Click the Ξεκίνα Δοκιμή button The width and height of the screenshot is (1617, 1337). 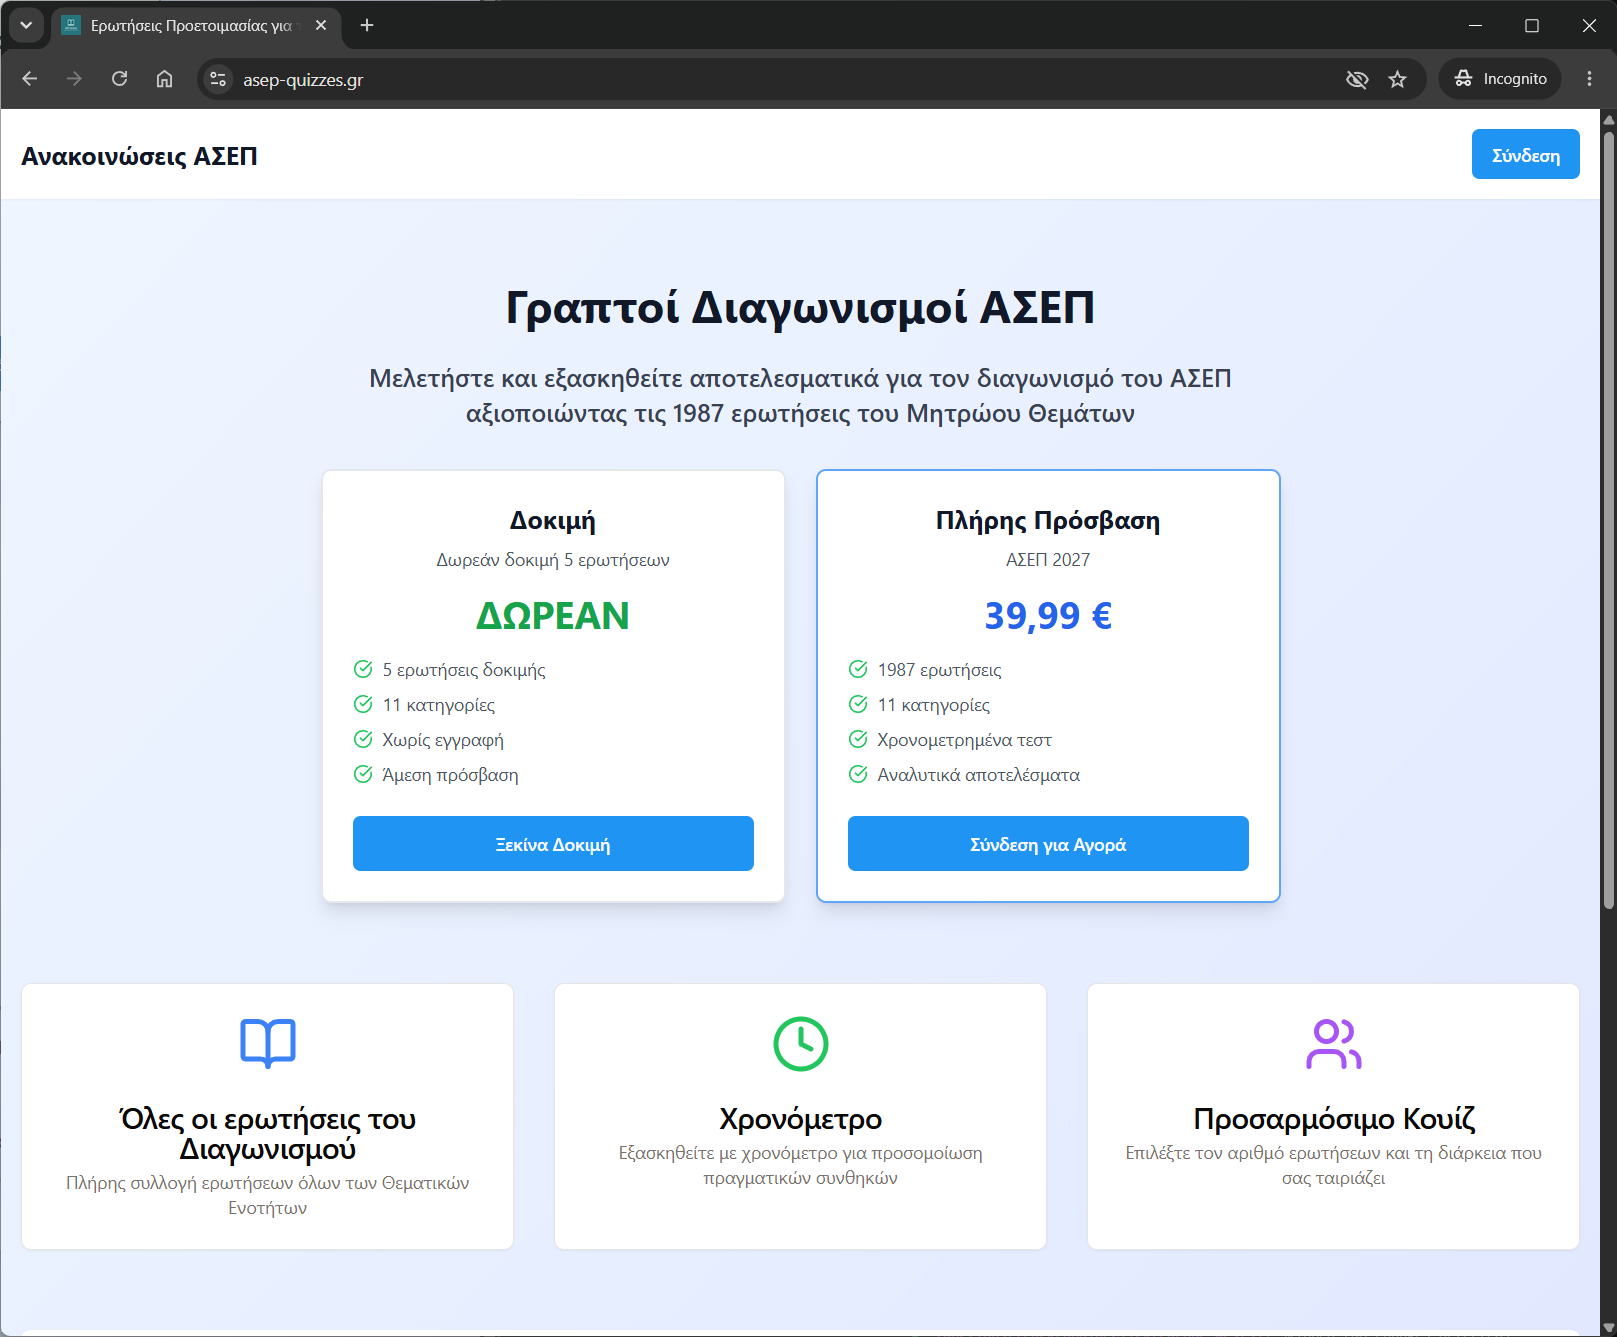coord(553,844)
